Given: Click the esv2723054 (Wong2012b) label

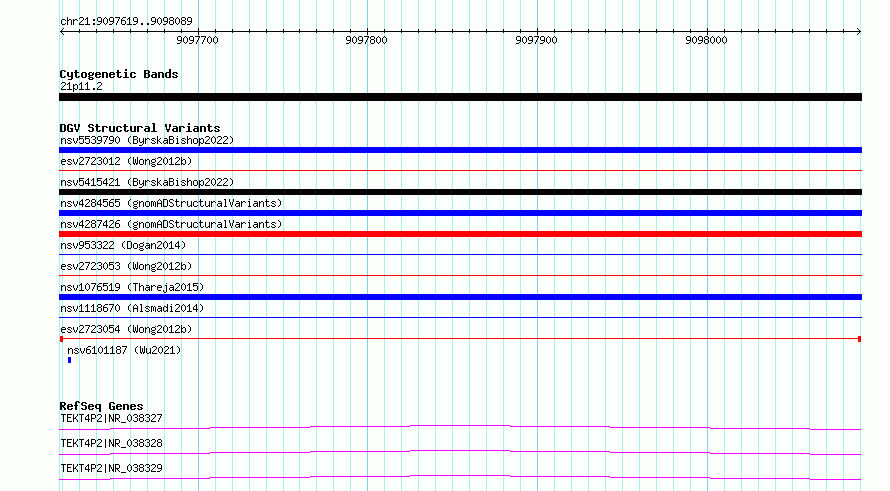Looking at the screenshot, I should (x=126, y=329).
